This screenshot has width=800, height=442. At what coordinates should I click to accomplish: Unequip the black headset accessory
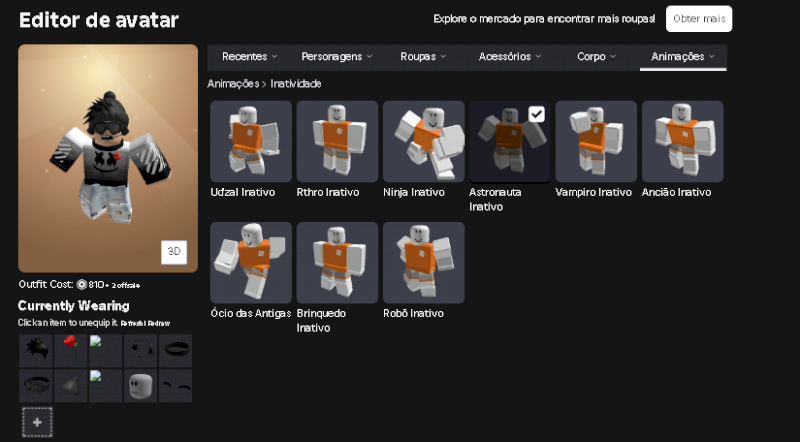click(x=141, y=350)
